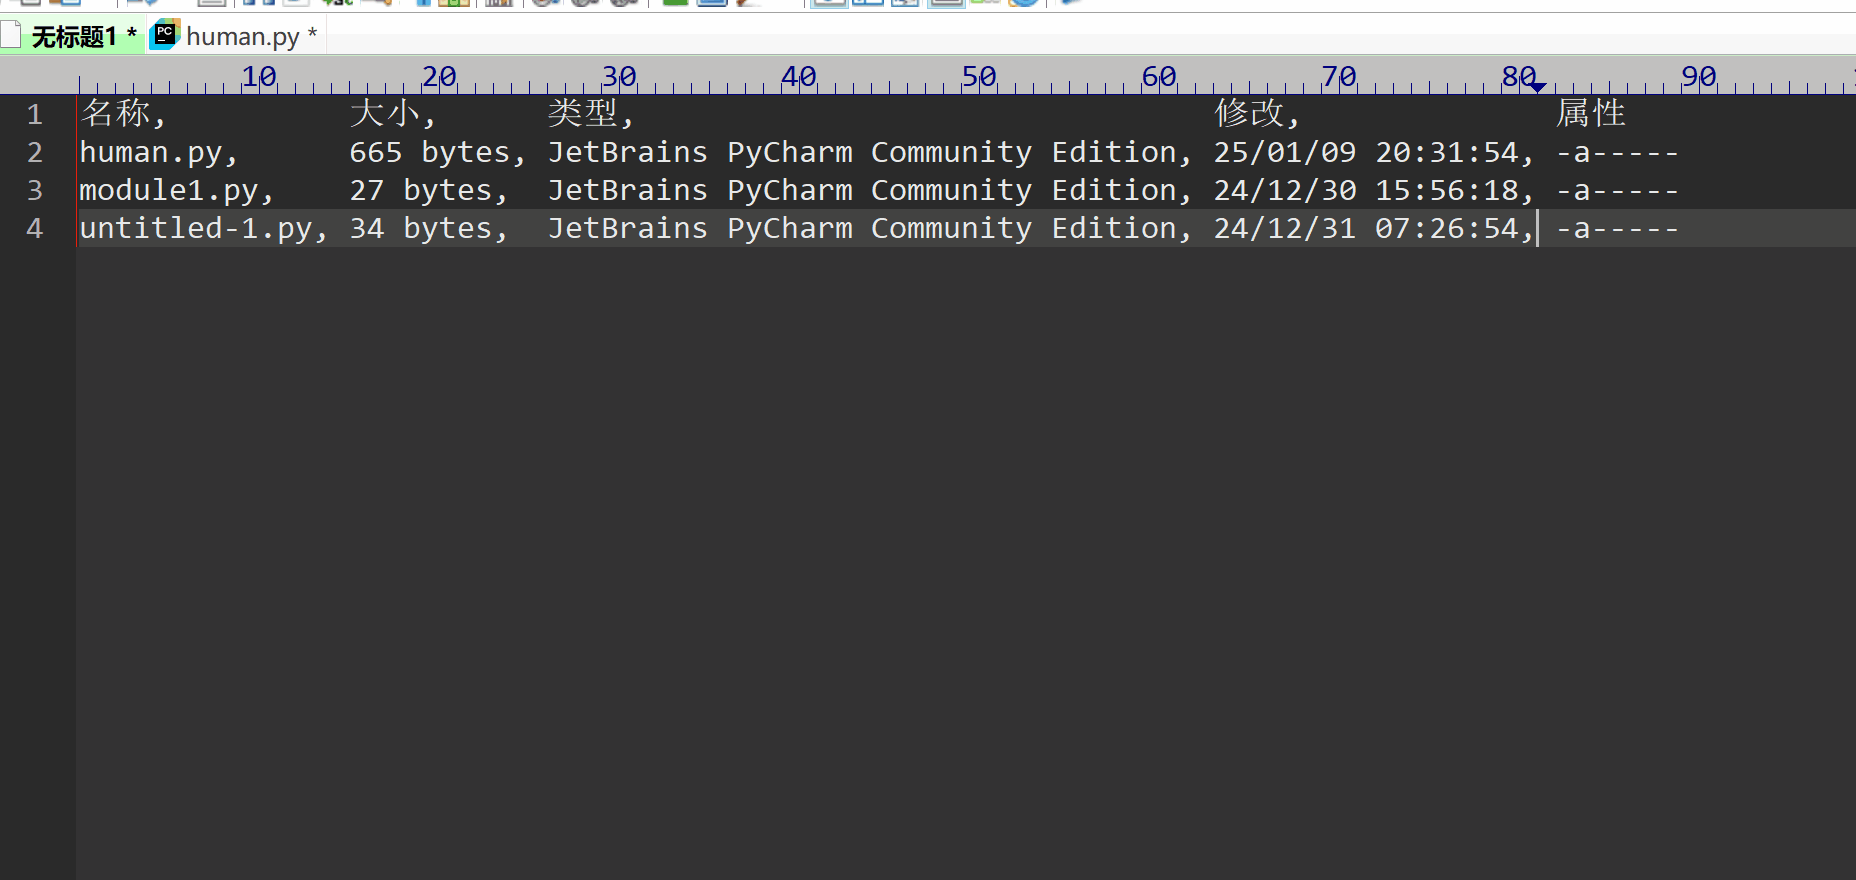This screenshot has height=880, width=1856.
Task: Place cursor in header text 类型
Action: (x=584, y=113)
